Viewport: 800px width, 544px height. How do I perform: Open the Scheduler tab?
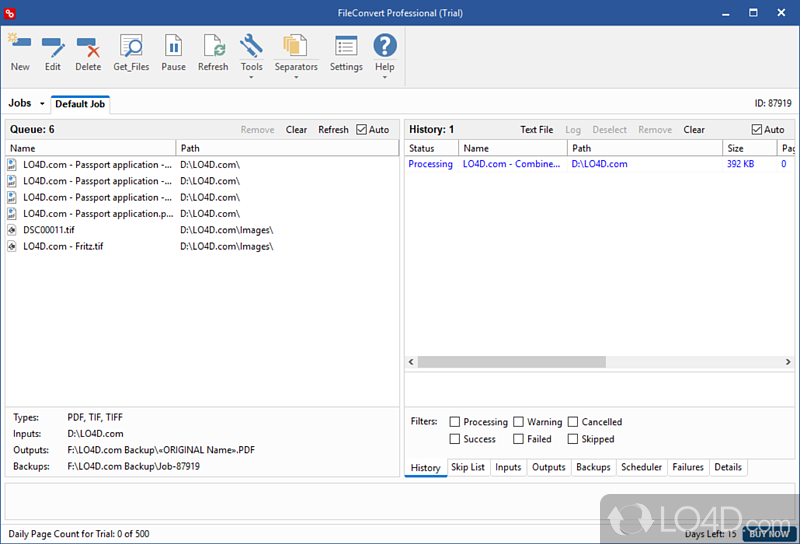[x=641, y=467]
